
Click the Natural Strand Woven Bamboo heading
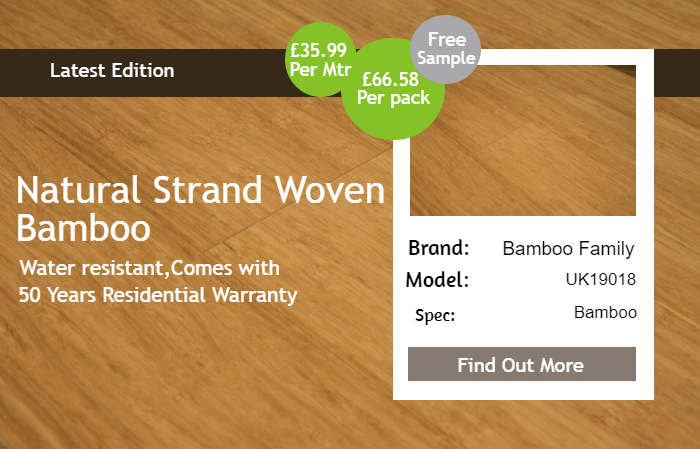coord(200,208)
